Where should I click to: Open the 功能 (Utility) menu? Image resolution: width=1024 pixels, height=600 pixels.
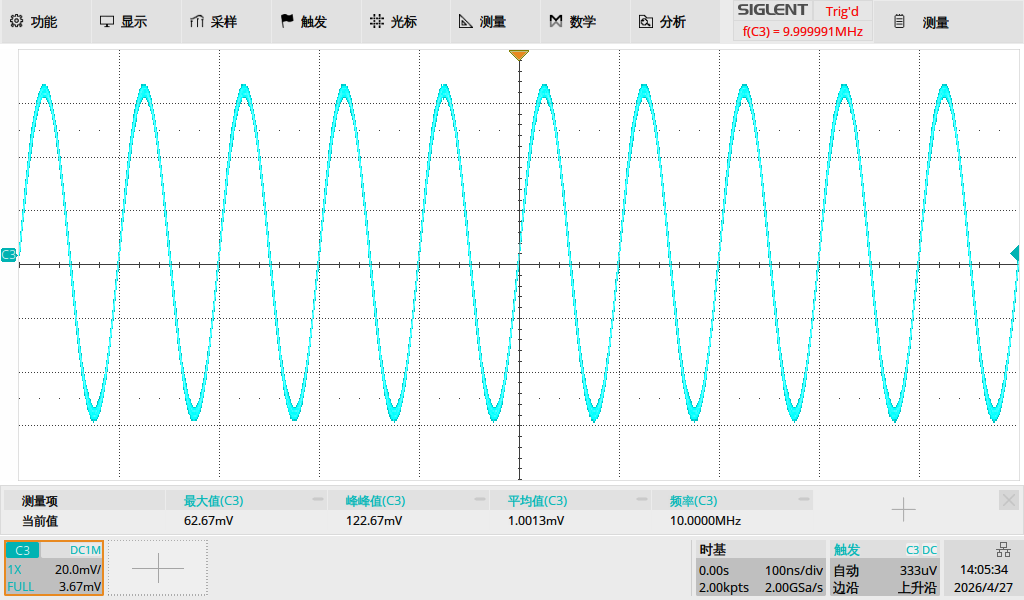coord(34,22)
